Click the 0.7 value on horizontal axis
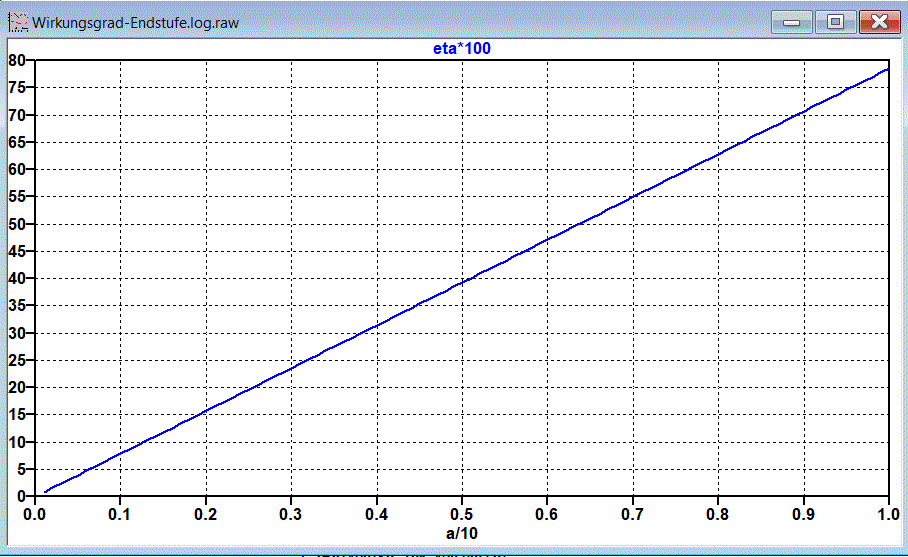908x557 pixels. point(632,514)
